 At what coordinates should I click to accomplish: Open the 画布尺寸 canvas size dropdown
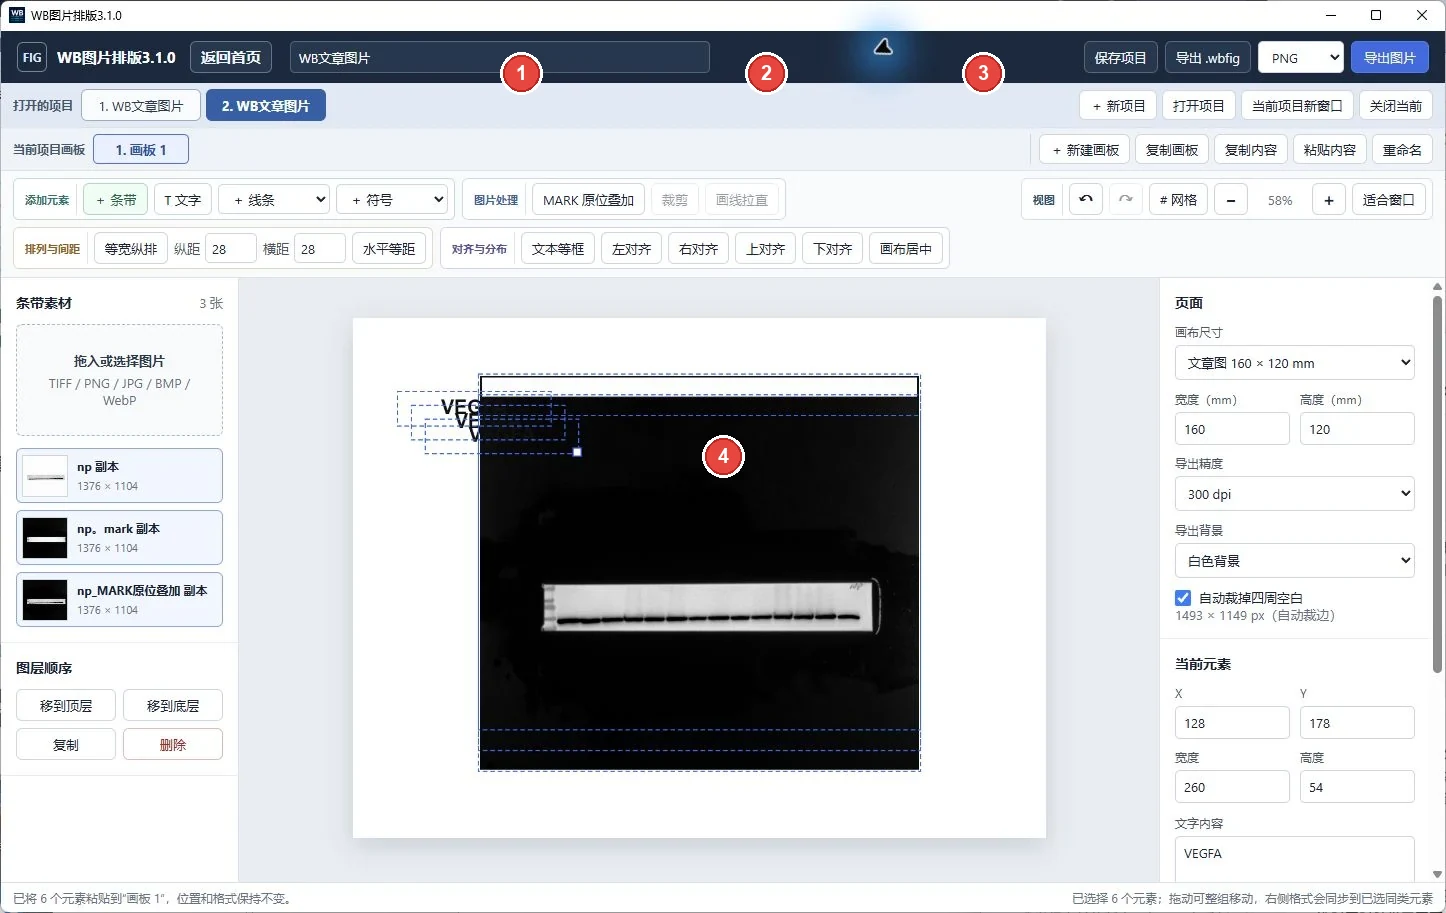click(x=1294, y=363)
